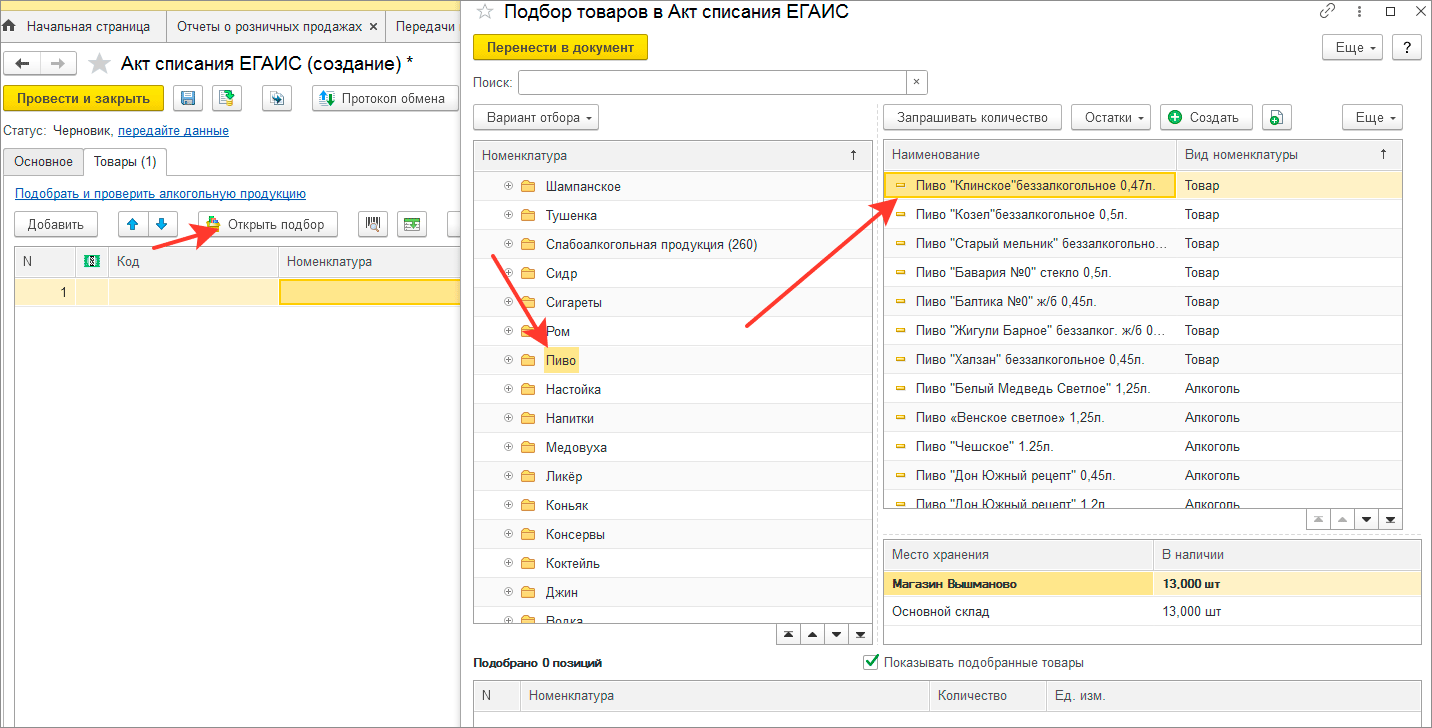This screenshot has width=1432, height=728.
Task: Click Подобрать и проверить алкогольную продукцию link
Action: point(160,194)
